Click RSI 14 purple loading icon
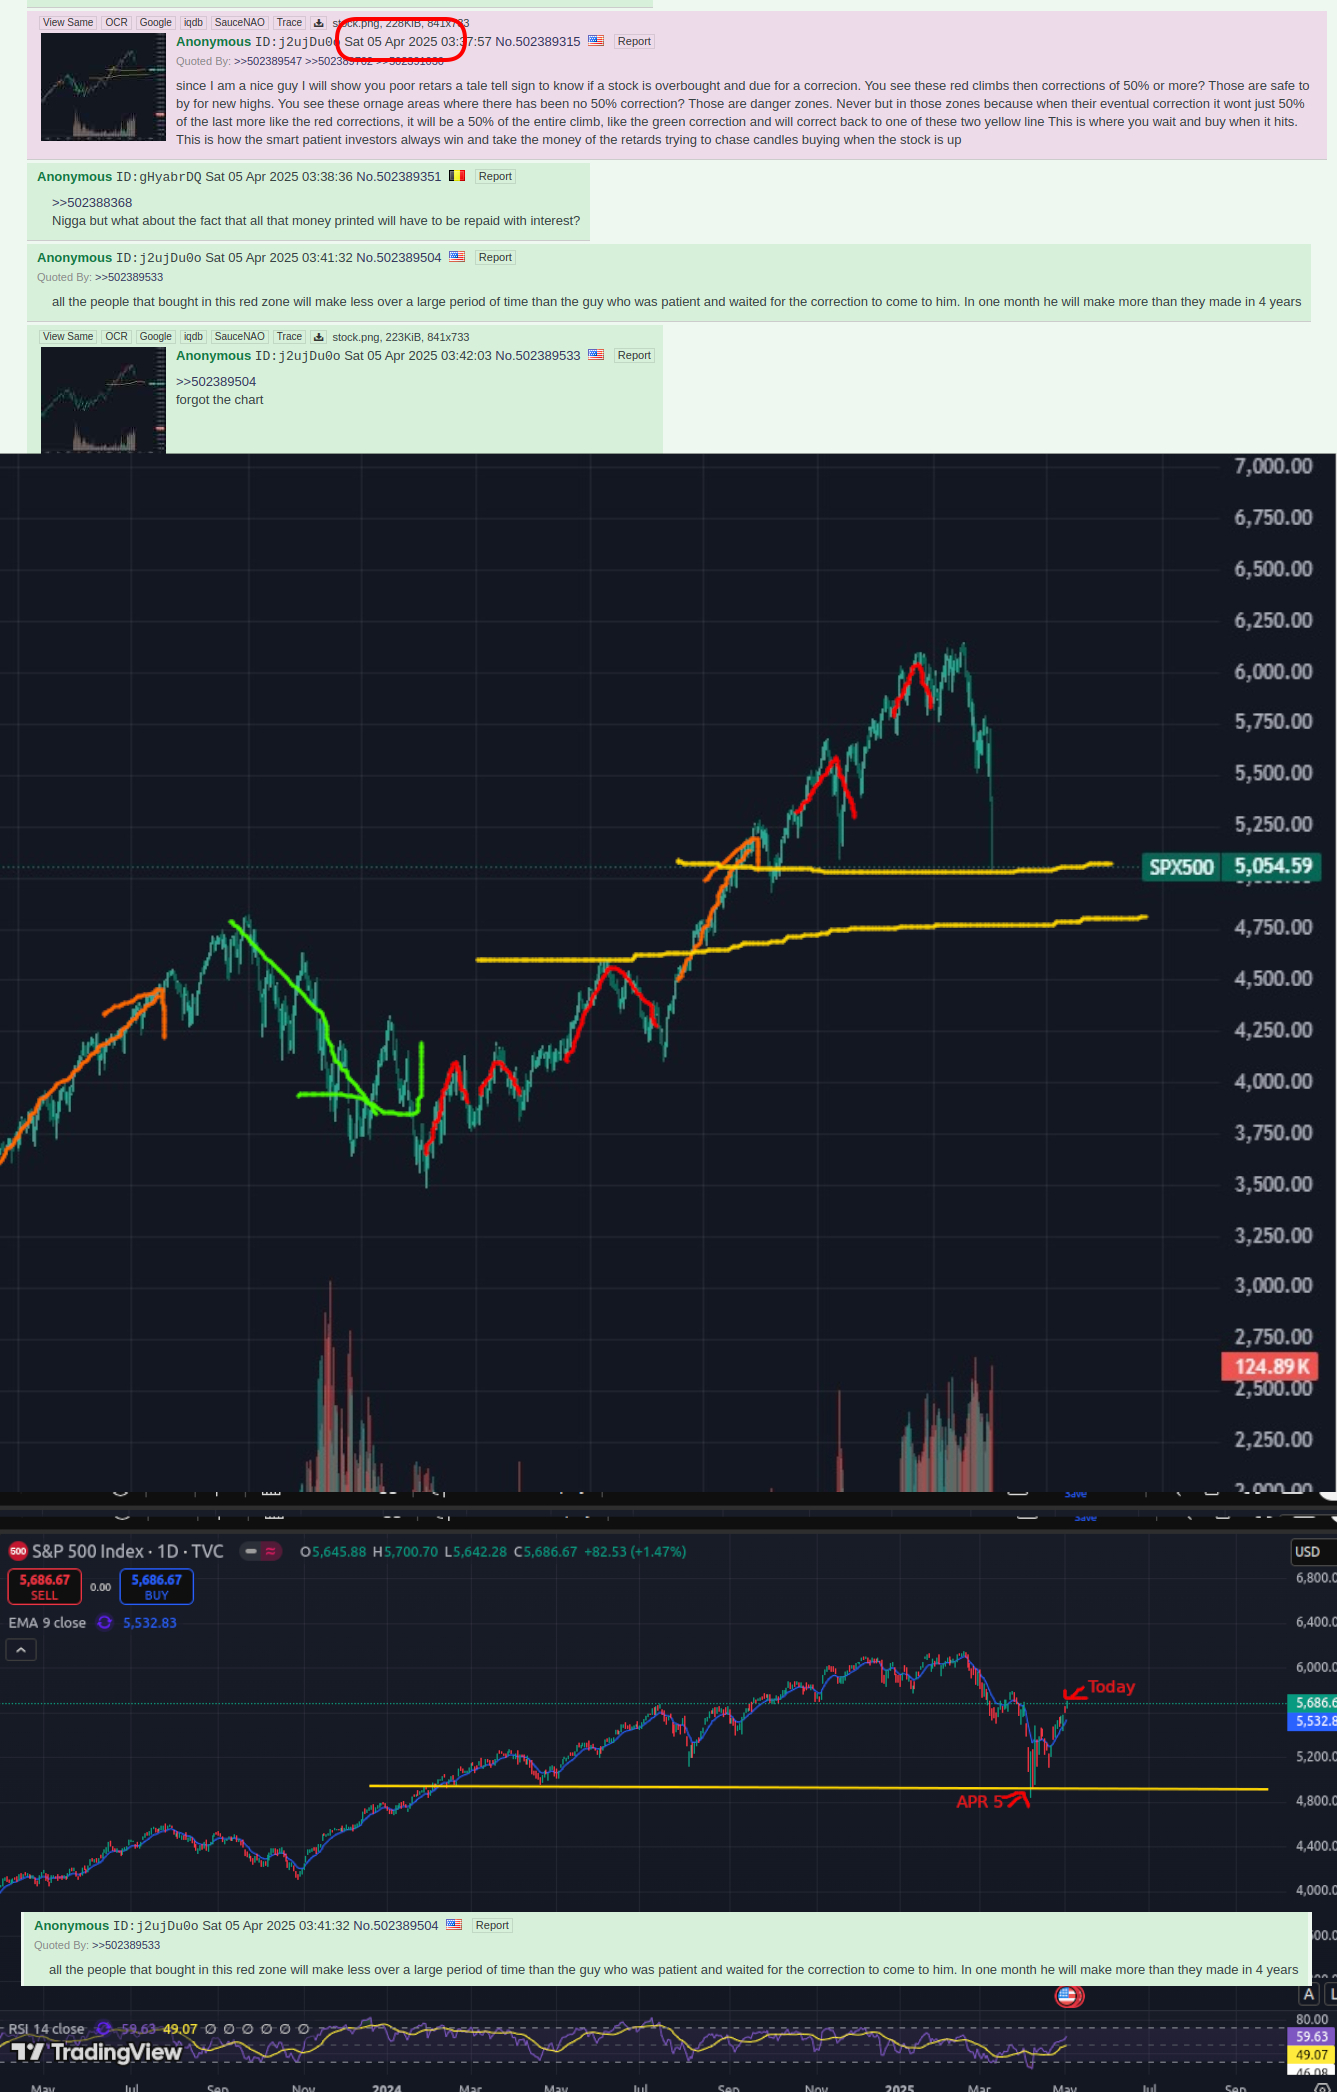 [x=103, y=2029]
